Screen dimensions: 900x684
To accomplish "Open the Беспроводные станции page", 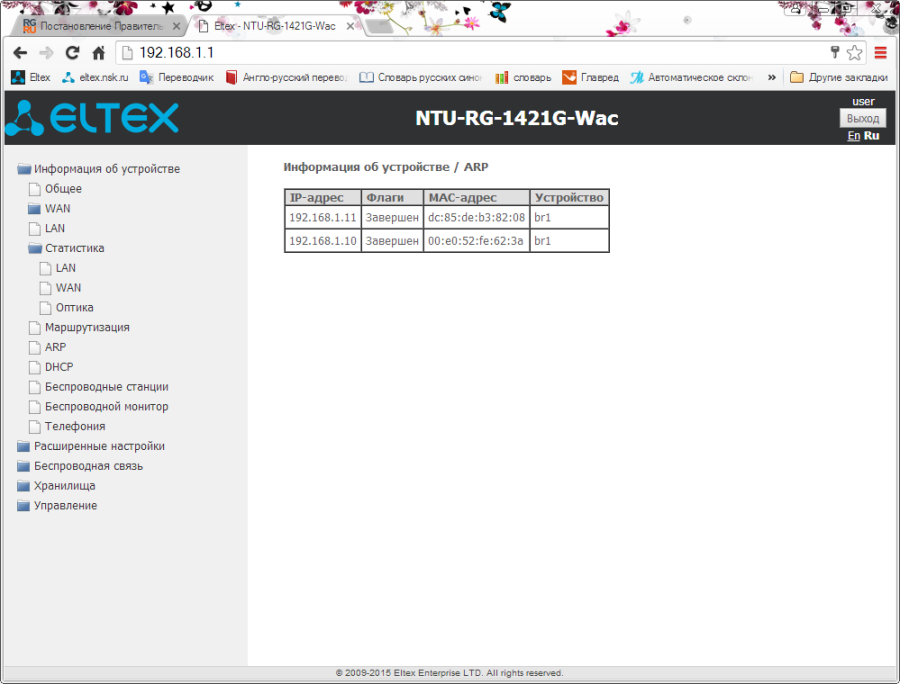I will click(99, 387).
